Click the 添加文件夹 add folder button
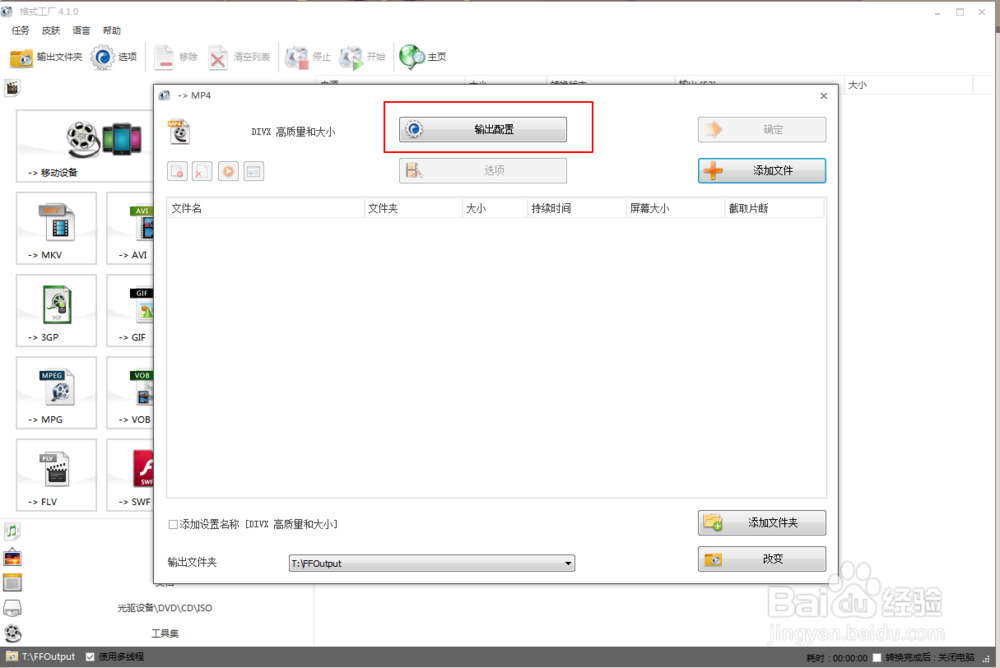 click(x=761, y=523)
